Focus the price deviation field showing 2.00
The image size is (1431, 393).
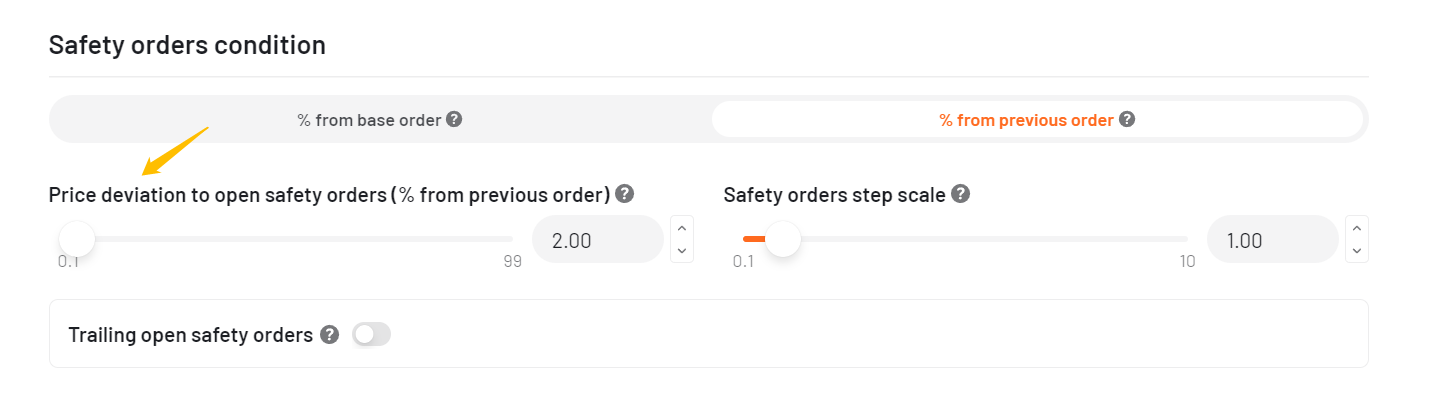click(x=598, y=240)
